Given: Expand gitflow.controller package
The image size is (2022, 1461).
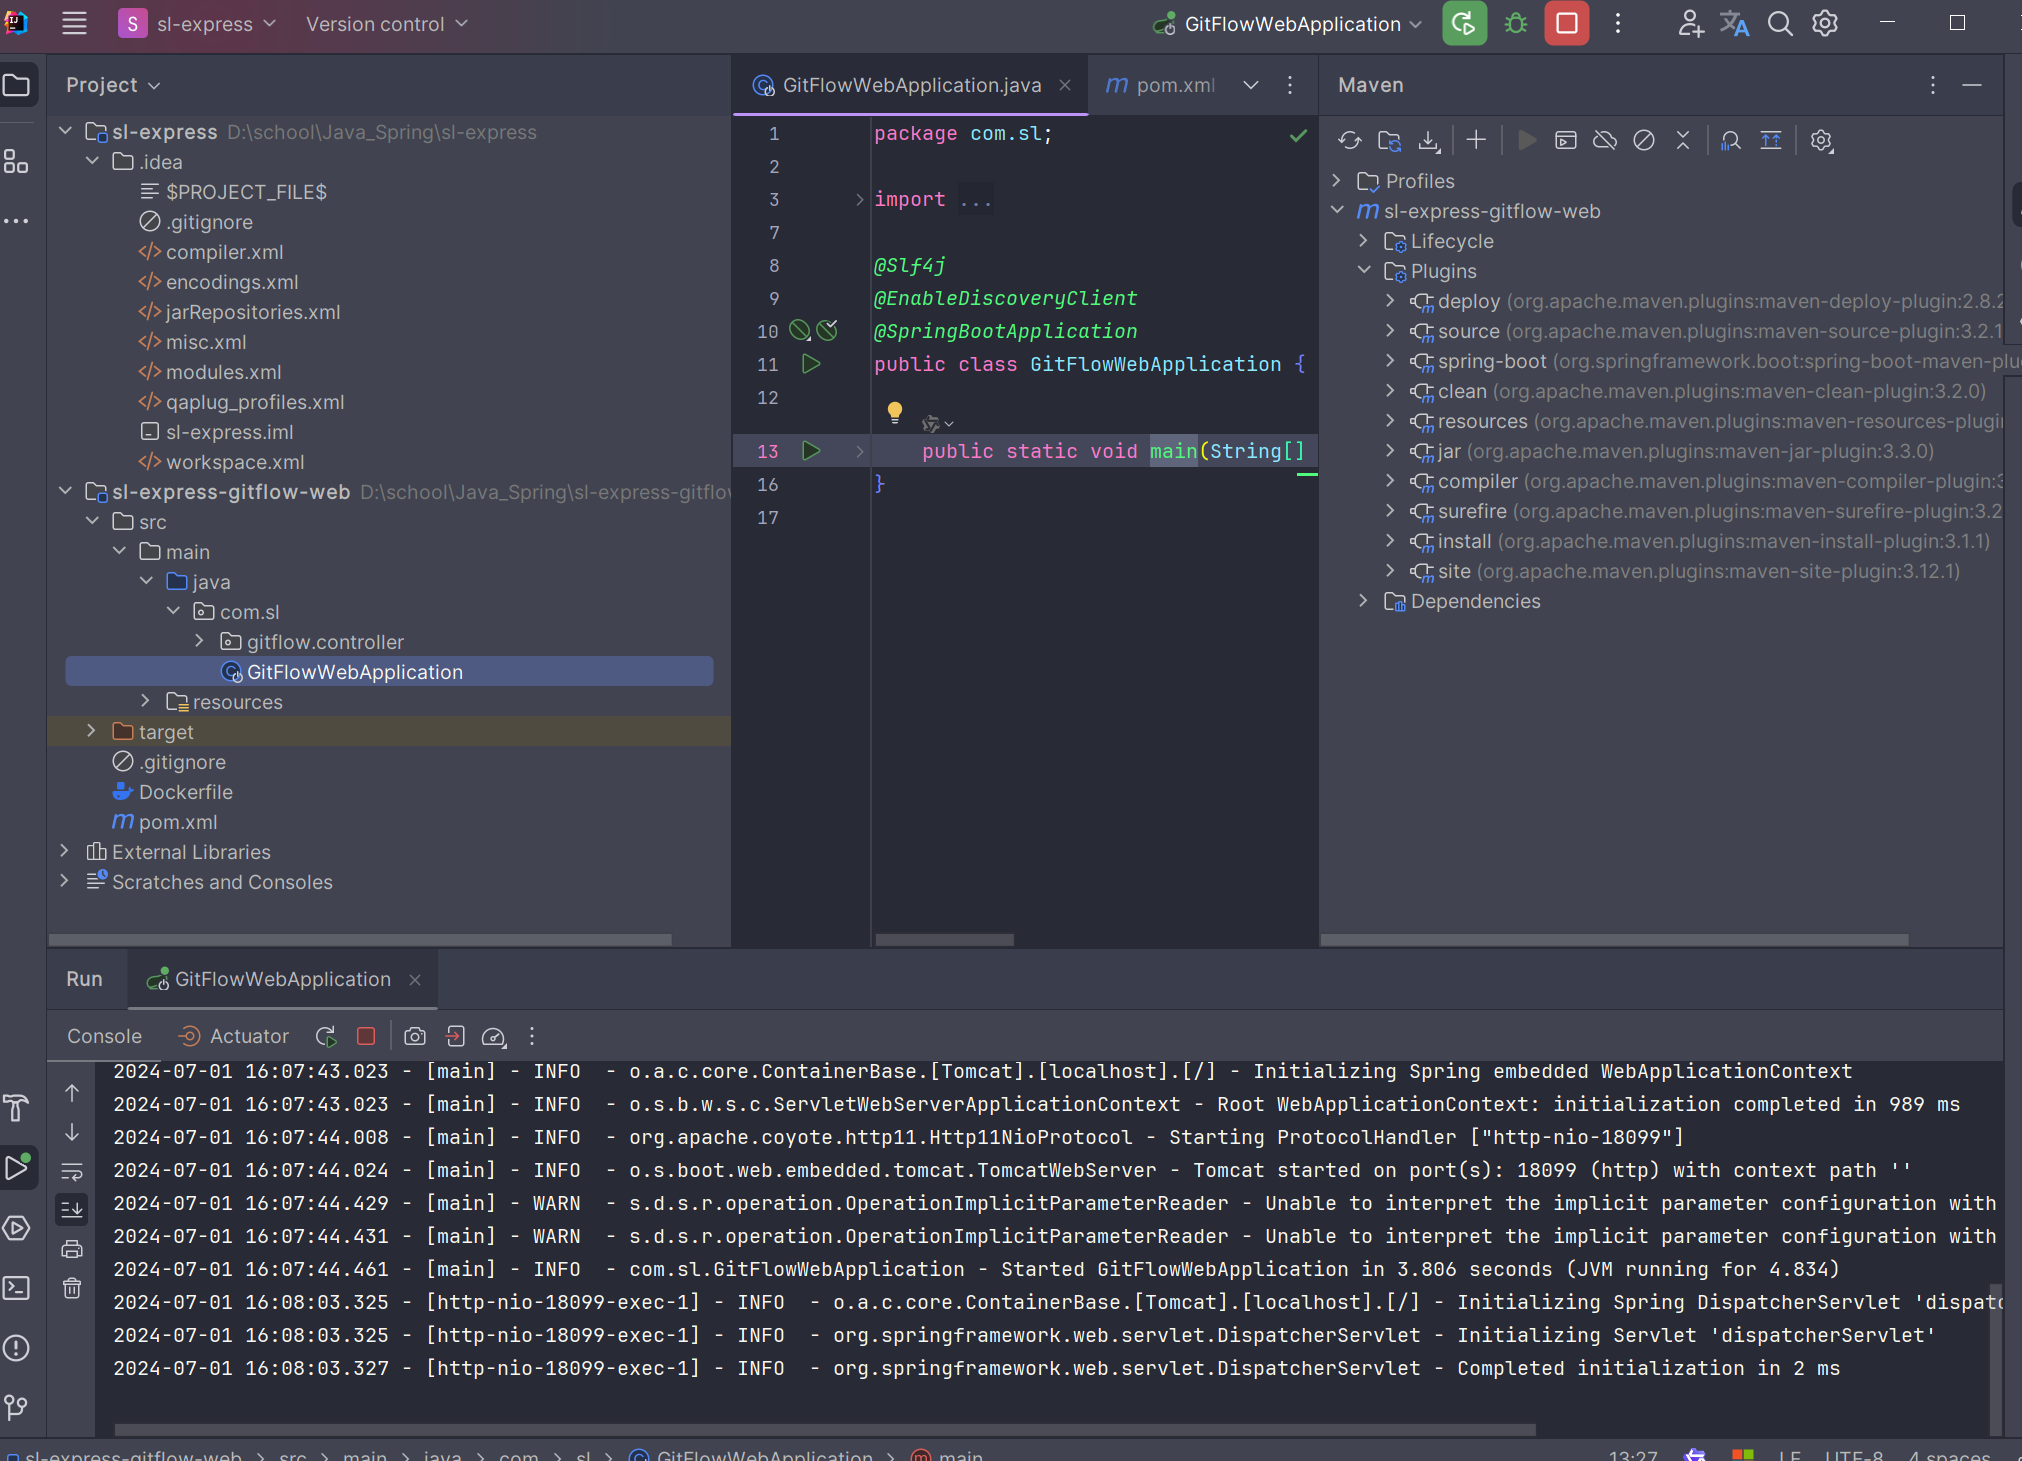Looking at the screenshot, I should click(x=200, y=641).
